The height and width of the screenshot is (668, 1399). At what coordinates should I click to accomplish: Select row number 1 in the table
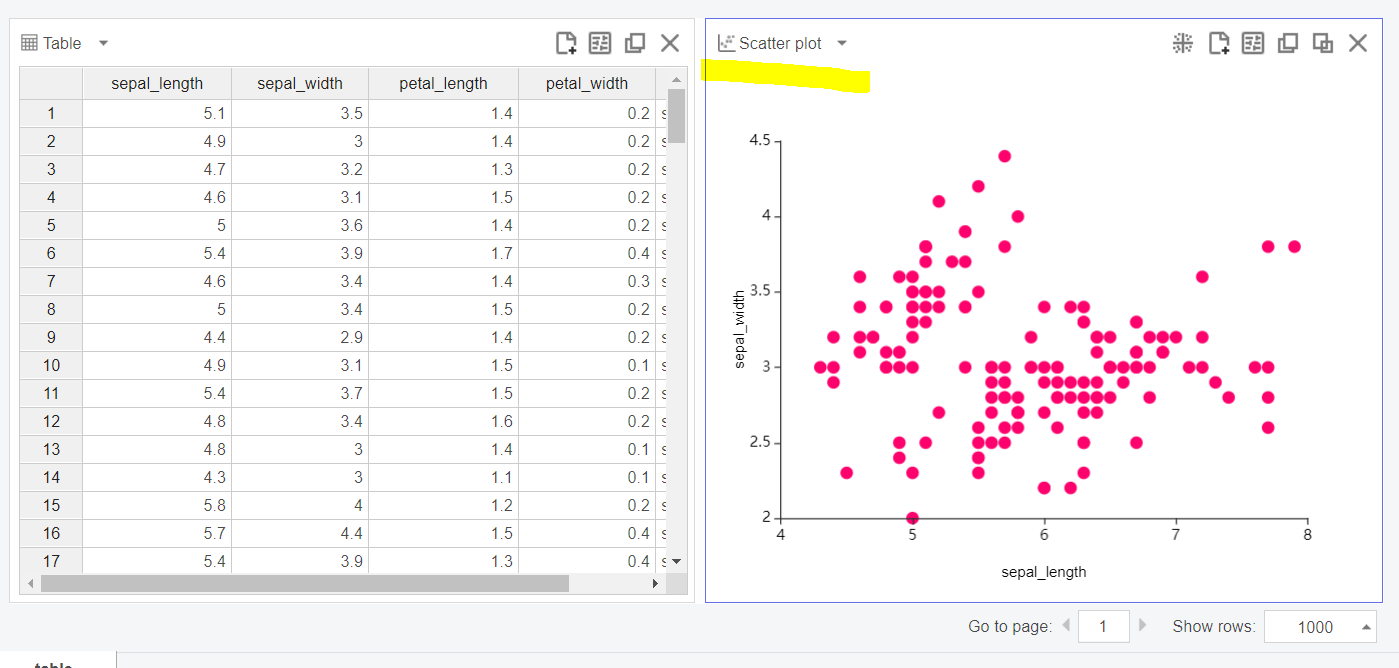point(51,113)
